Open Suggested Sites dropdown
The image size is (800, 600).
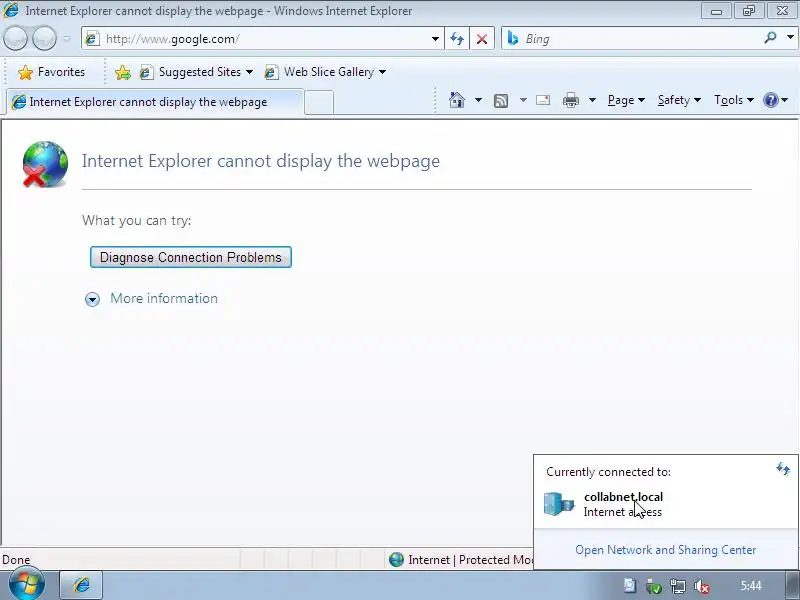(x=196, y=72)
